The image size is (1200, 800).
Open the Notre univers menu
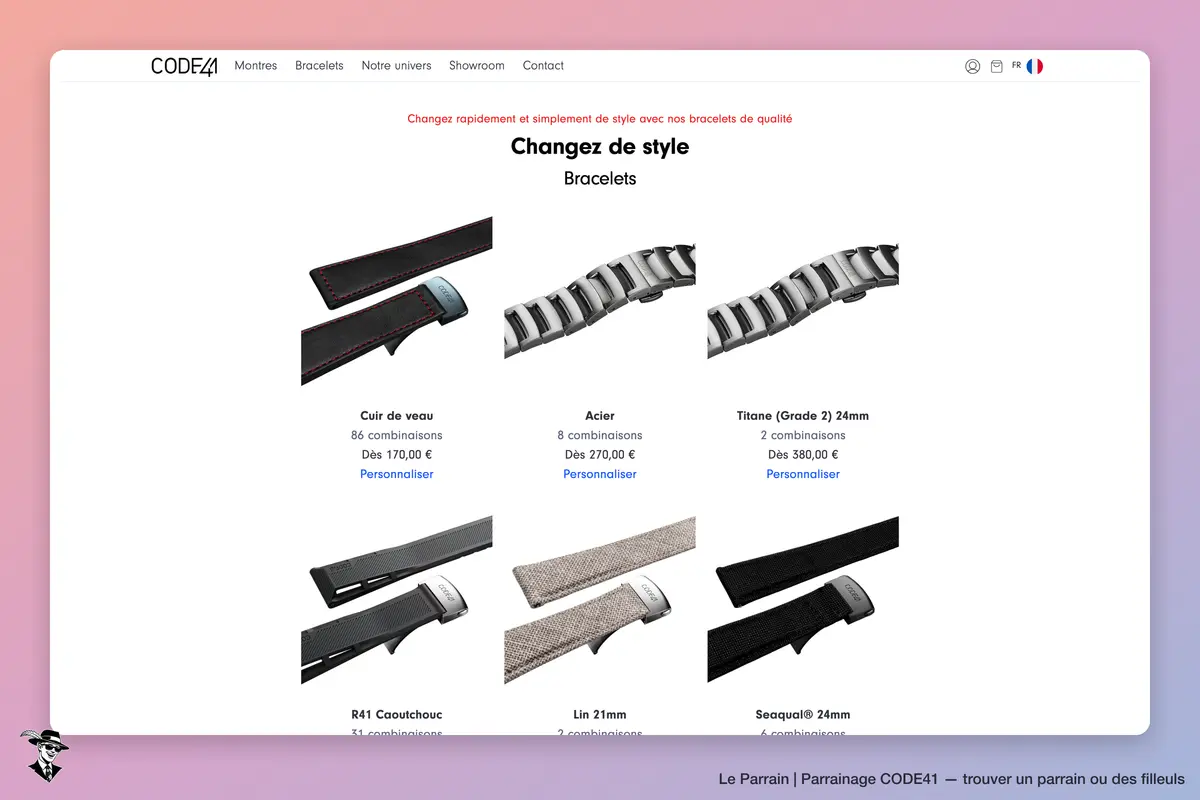tap(396, 66)
